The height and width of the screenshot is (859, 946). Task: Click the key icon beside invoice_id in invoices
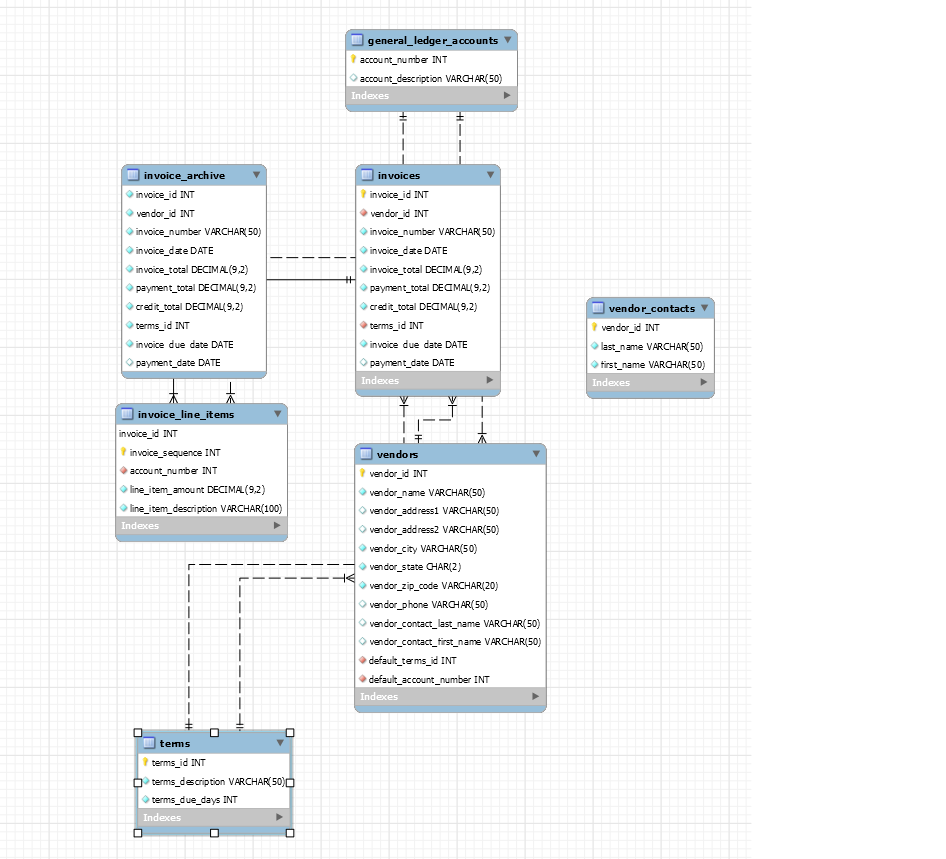point(363,194)
